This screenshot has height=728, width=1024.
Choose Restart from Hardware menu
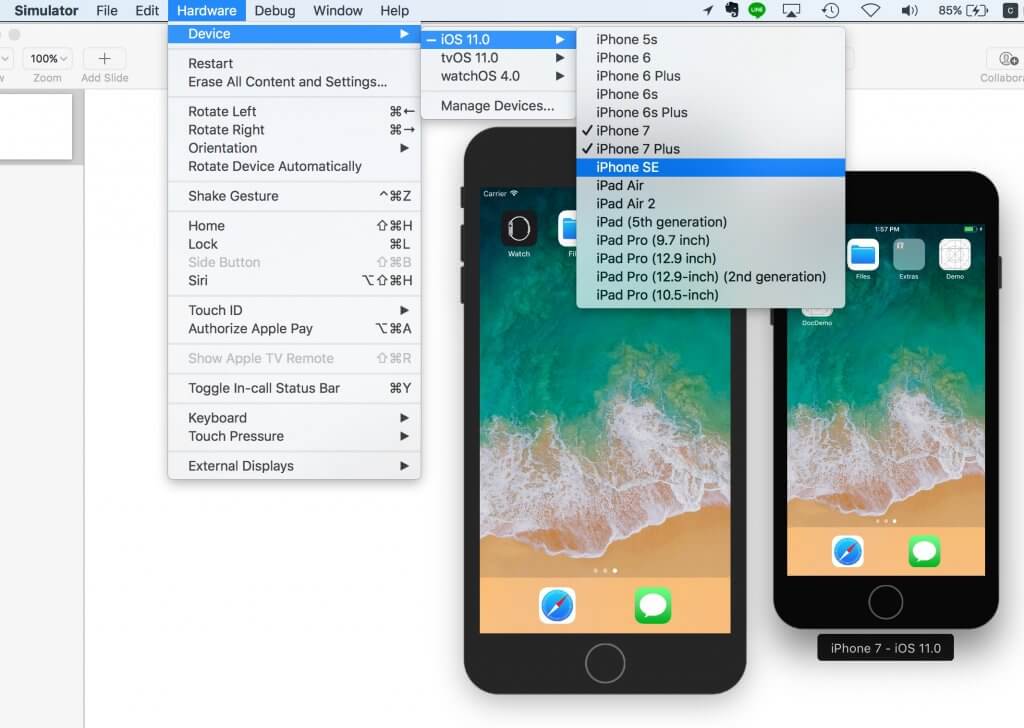click(294, 63)
